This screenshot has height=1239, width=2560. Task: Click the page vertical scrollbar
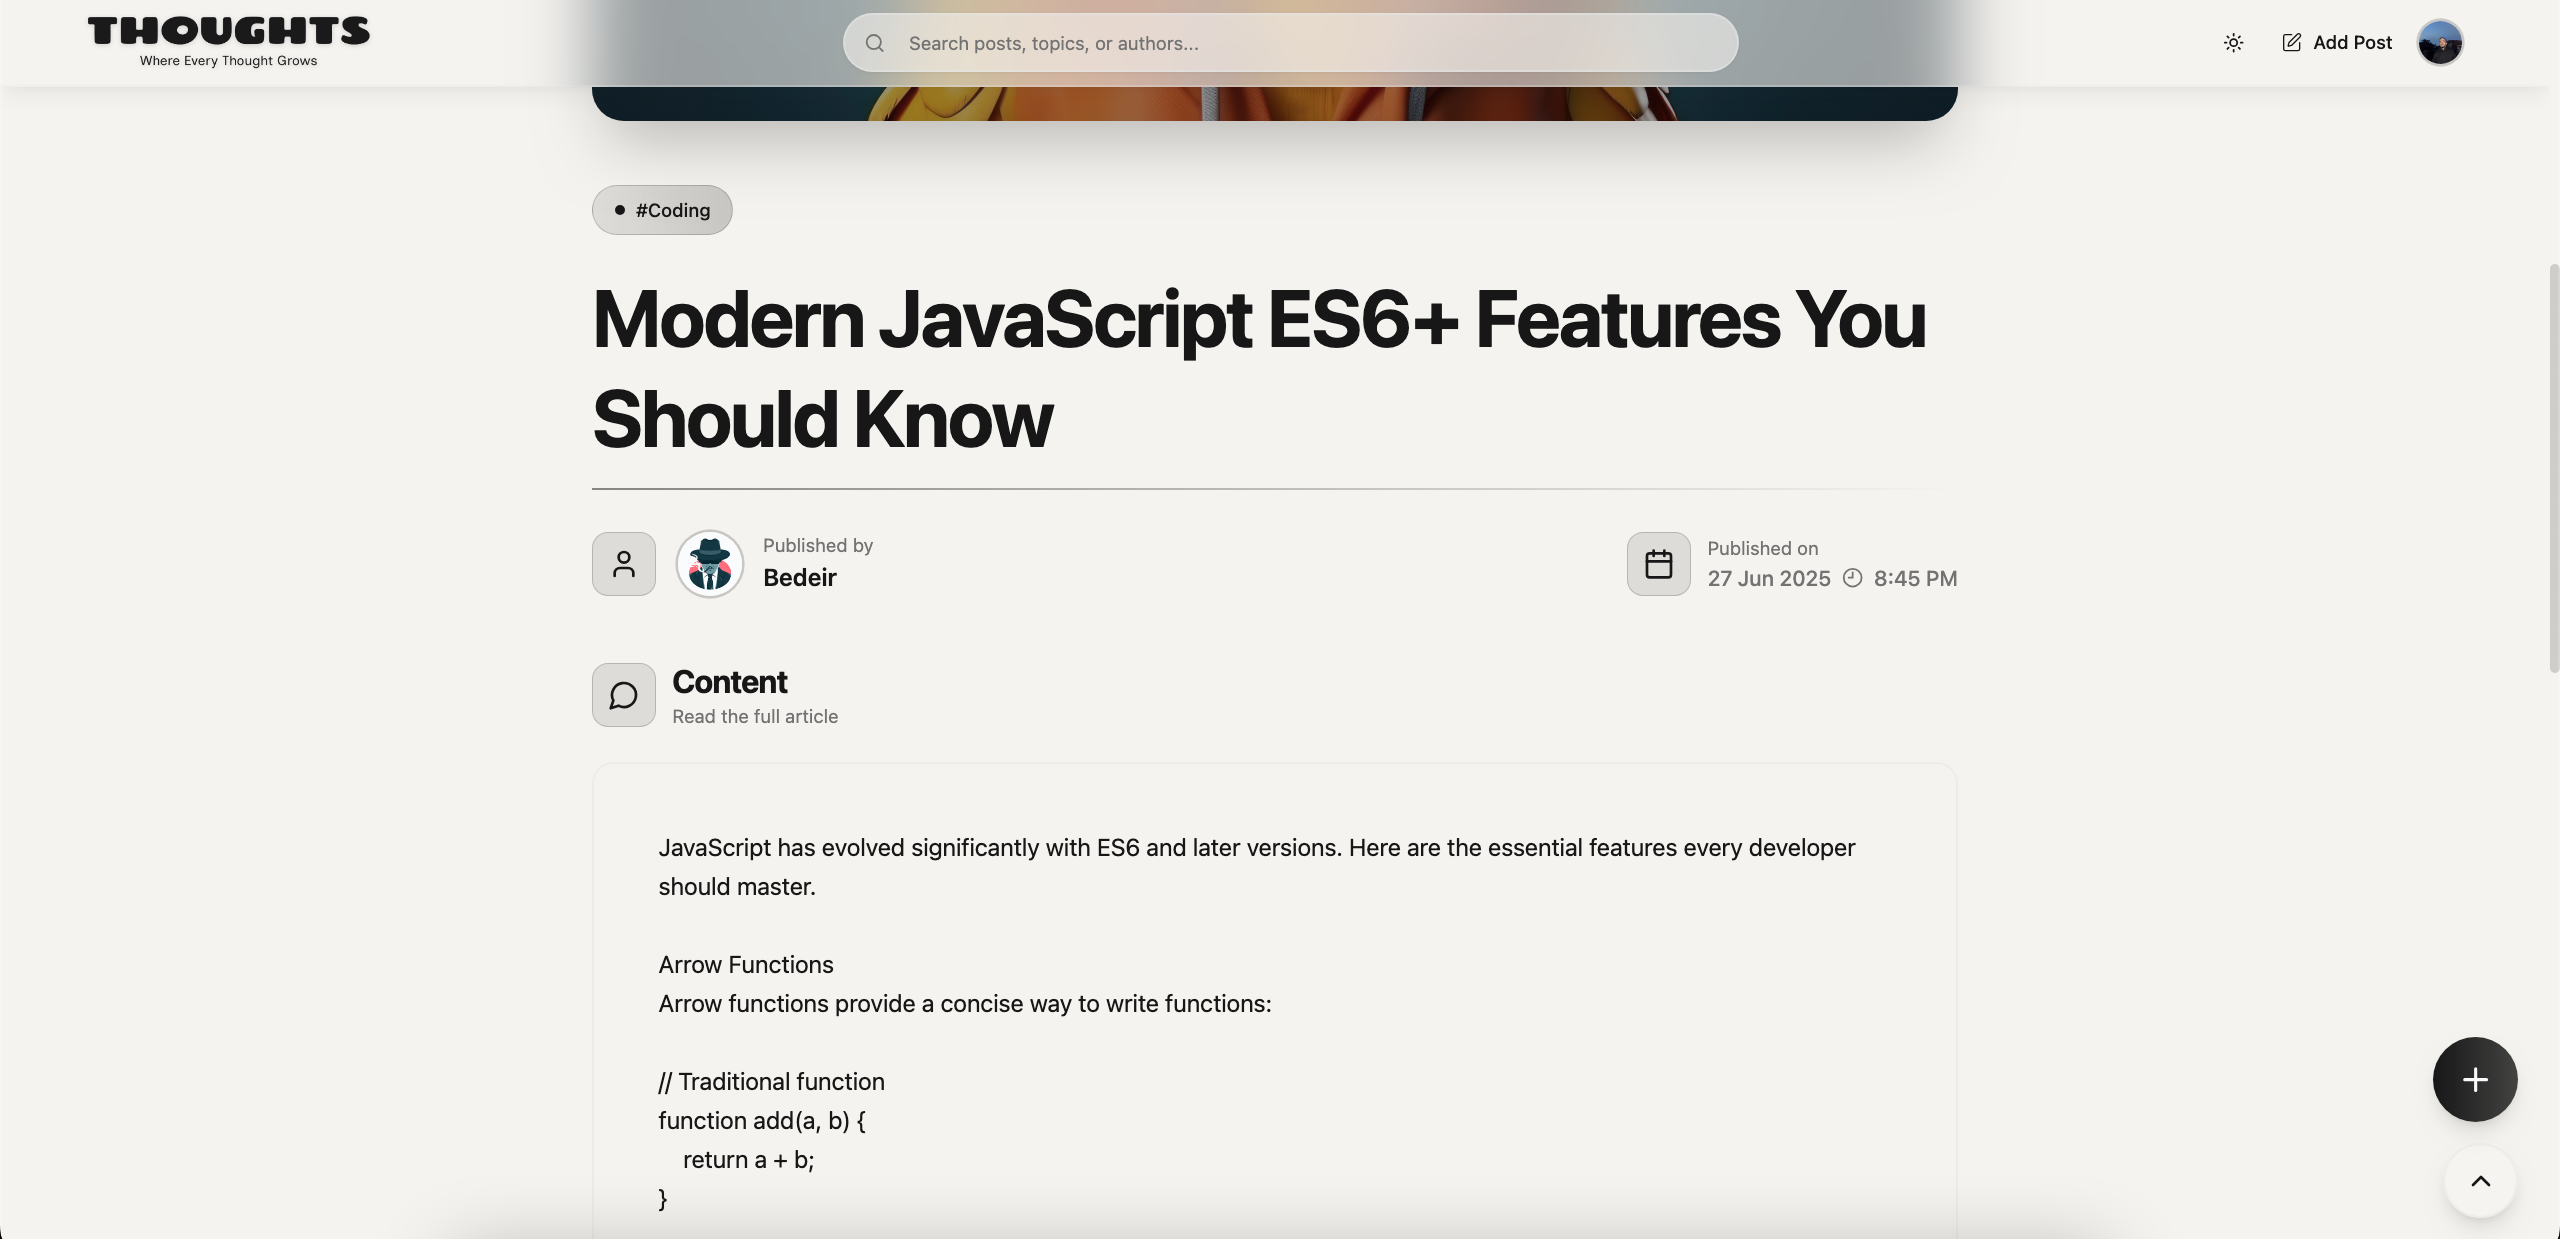[x=2553, y=468]
